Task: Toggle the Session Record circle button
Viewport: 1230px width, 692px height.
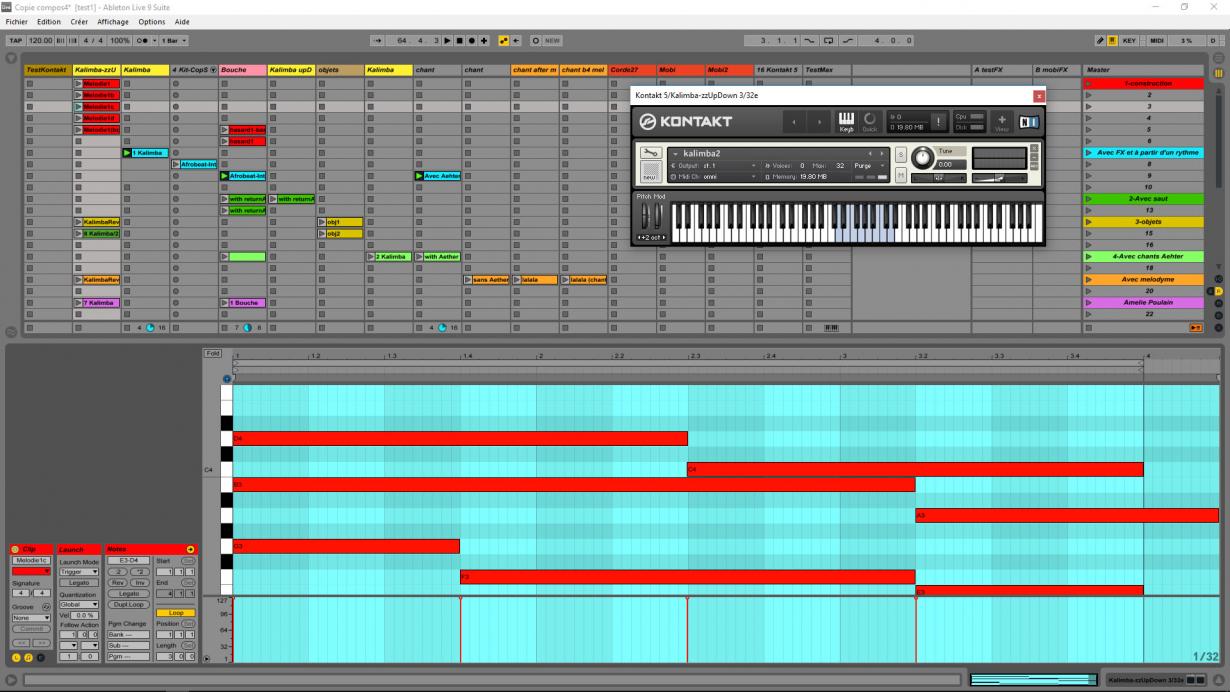Action: pos(536,41)
